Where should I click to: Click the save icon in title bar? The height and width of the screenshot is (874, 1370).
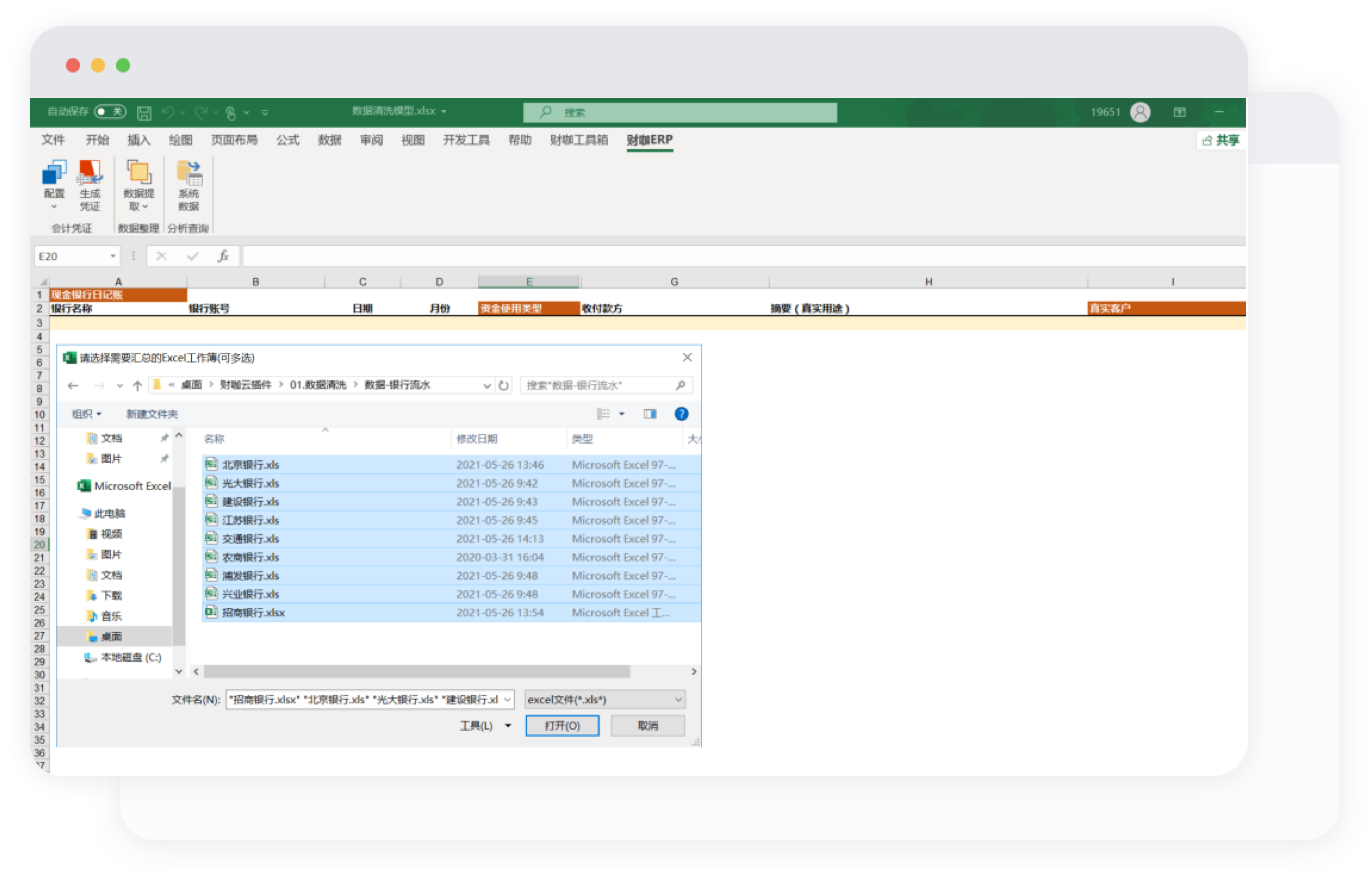[x=144, y=113]
